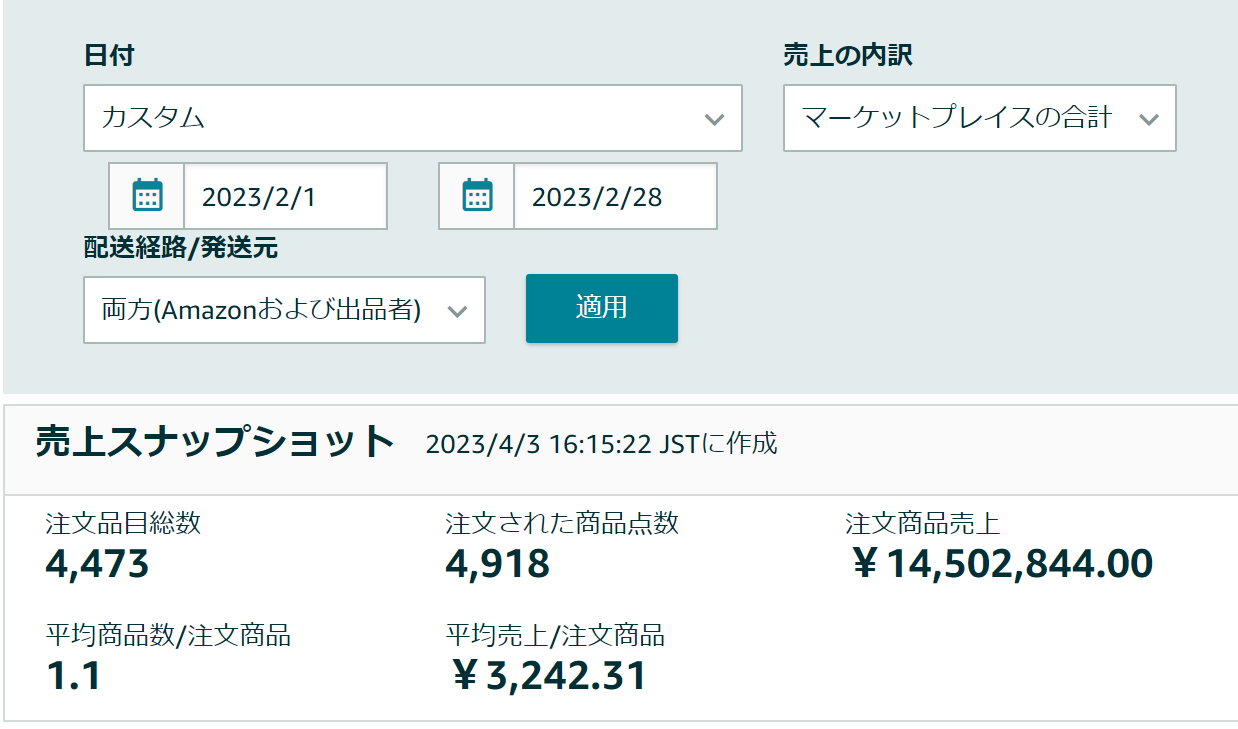Click the 配送経路/発送元 label
Viewport: 1238px width, 729px height.
pyautogui.click(x=181, y=249)
